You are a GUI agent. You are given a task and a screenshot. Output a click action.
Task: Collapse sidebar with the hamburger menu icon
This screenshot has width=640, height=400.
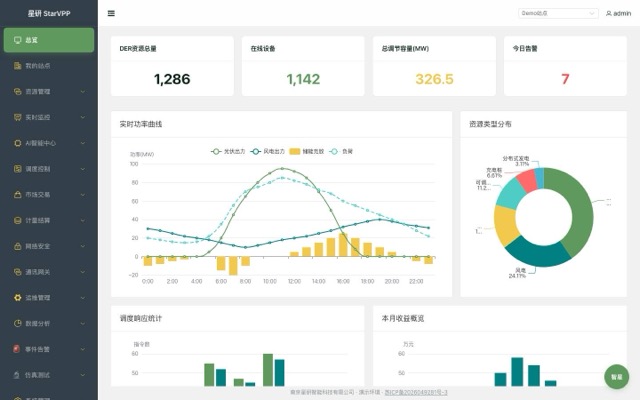click(111, 13)
